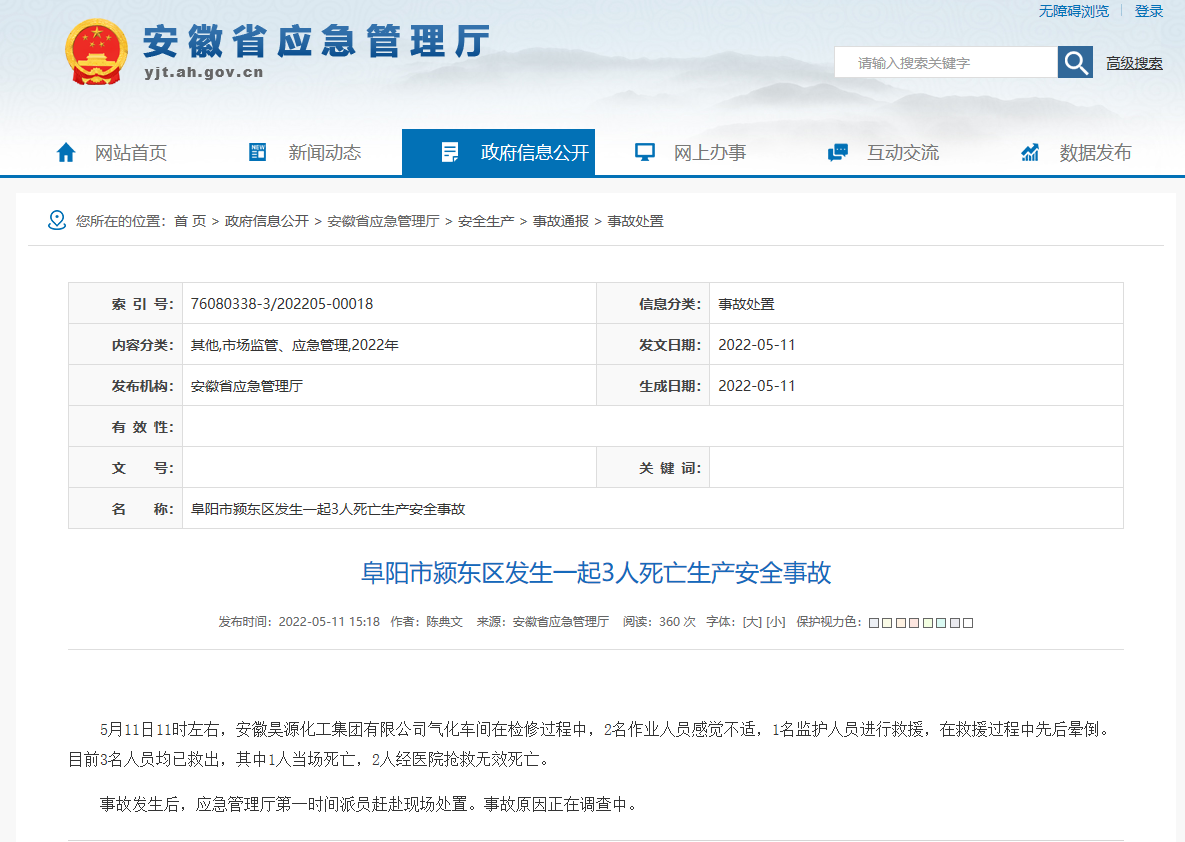Click the document icon beside 政府信息公开
This screenshot has height=842, width=1185.
pos(450,152)
